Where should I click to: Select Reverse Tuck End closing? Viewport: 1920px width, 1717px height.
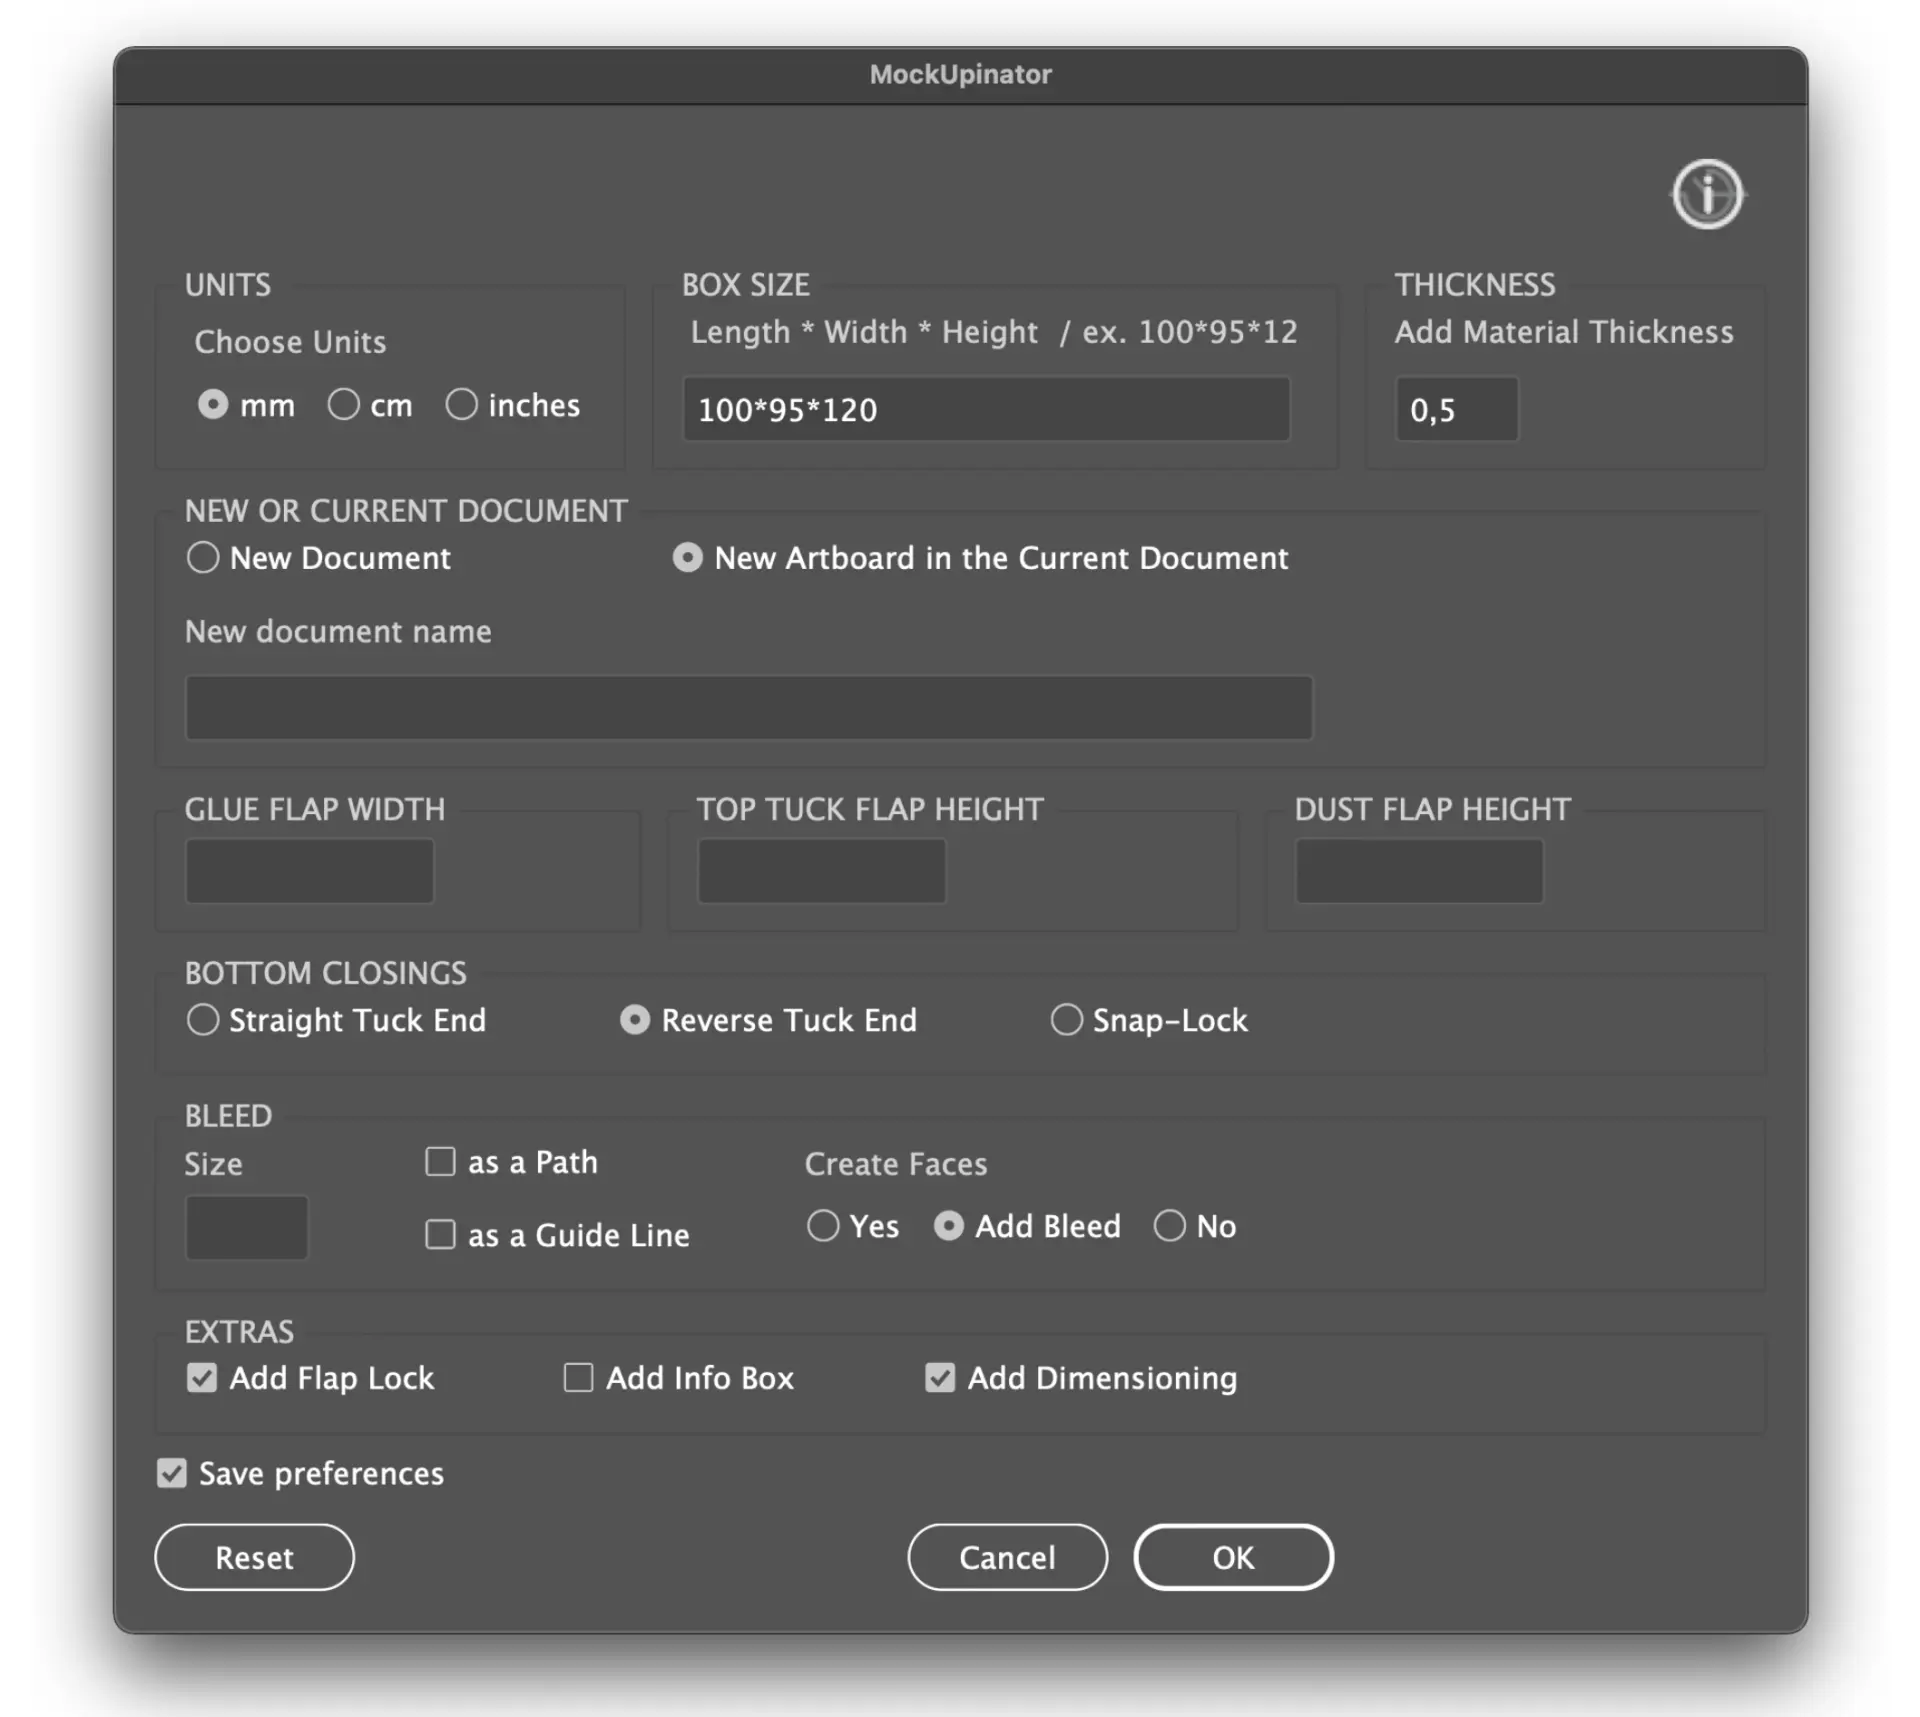pyautogui.click(x=635, y=1019)
